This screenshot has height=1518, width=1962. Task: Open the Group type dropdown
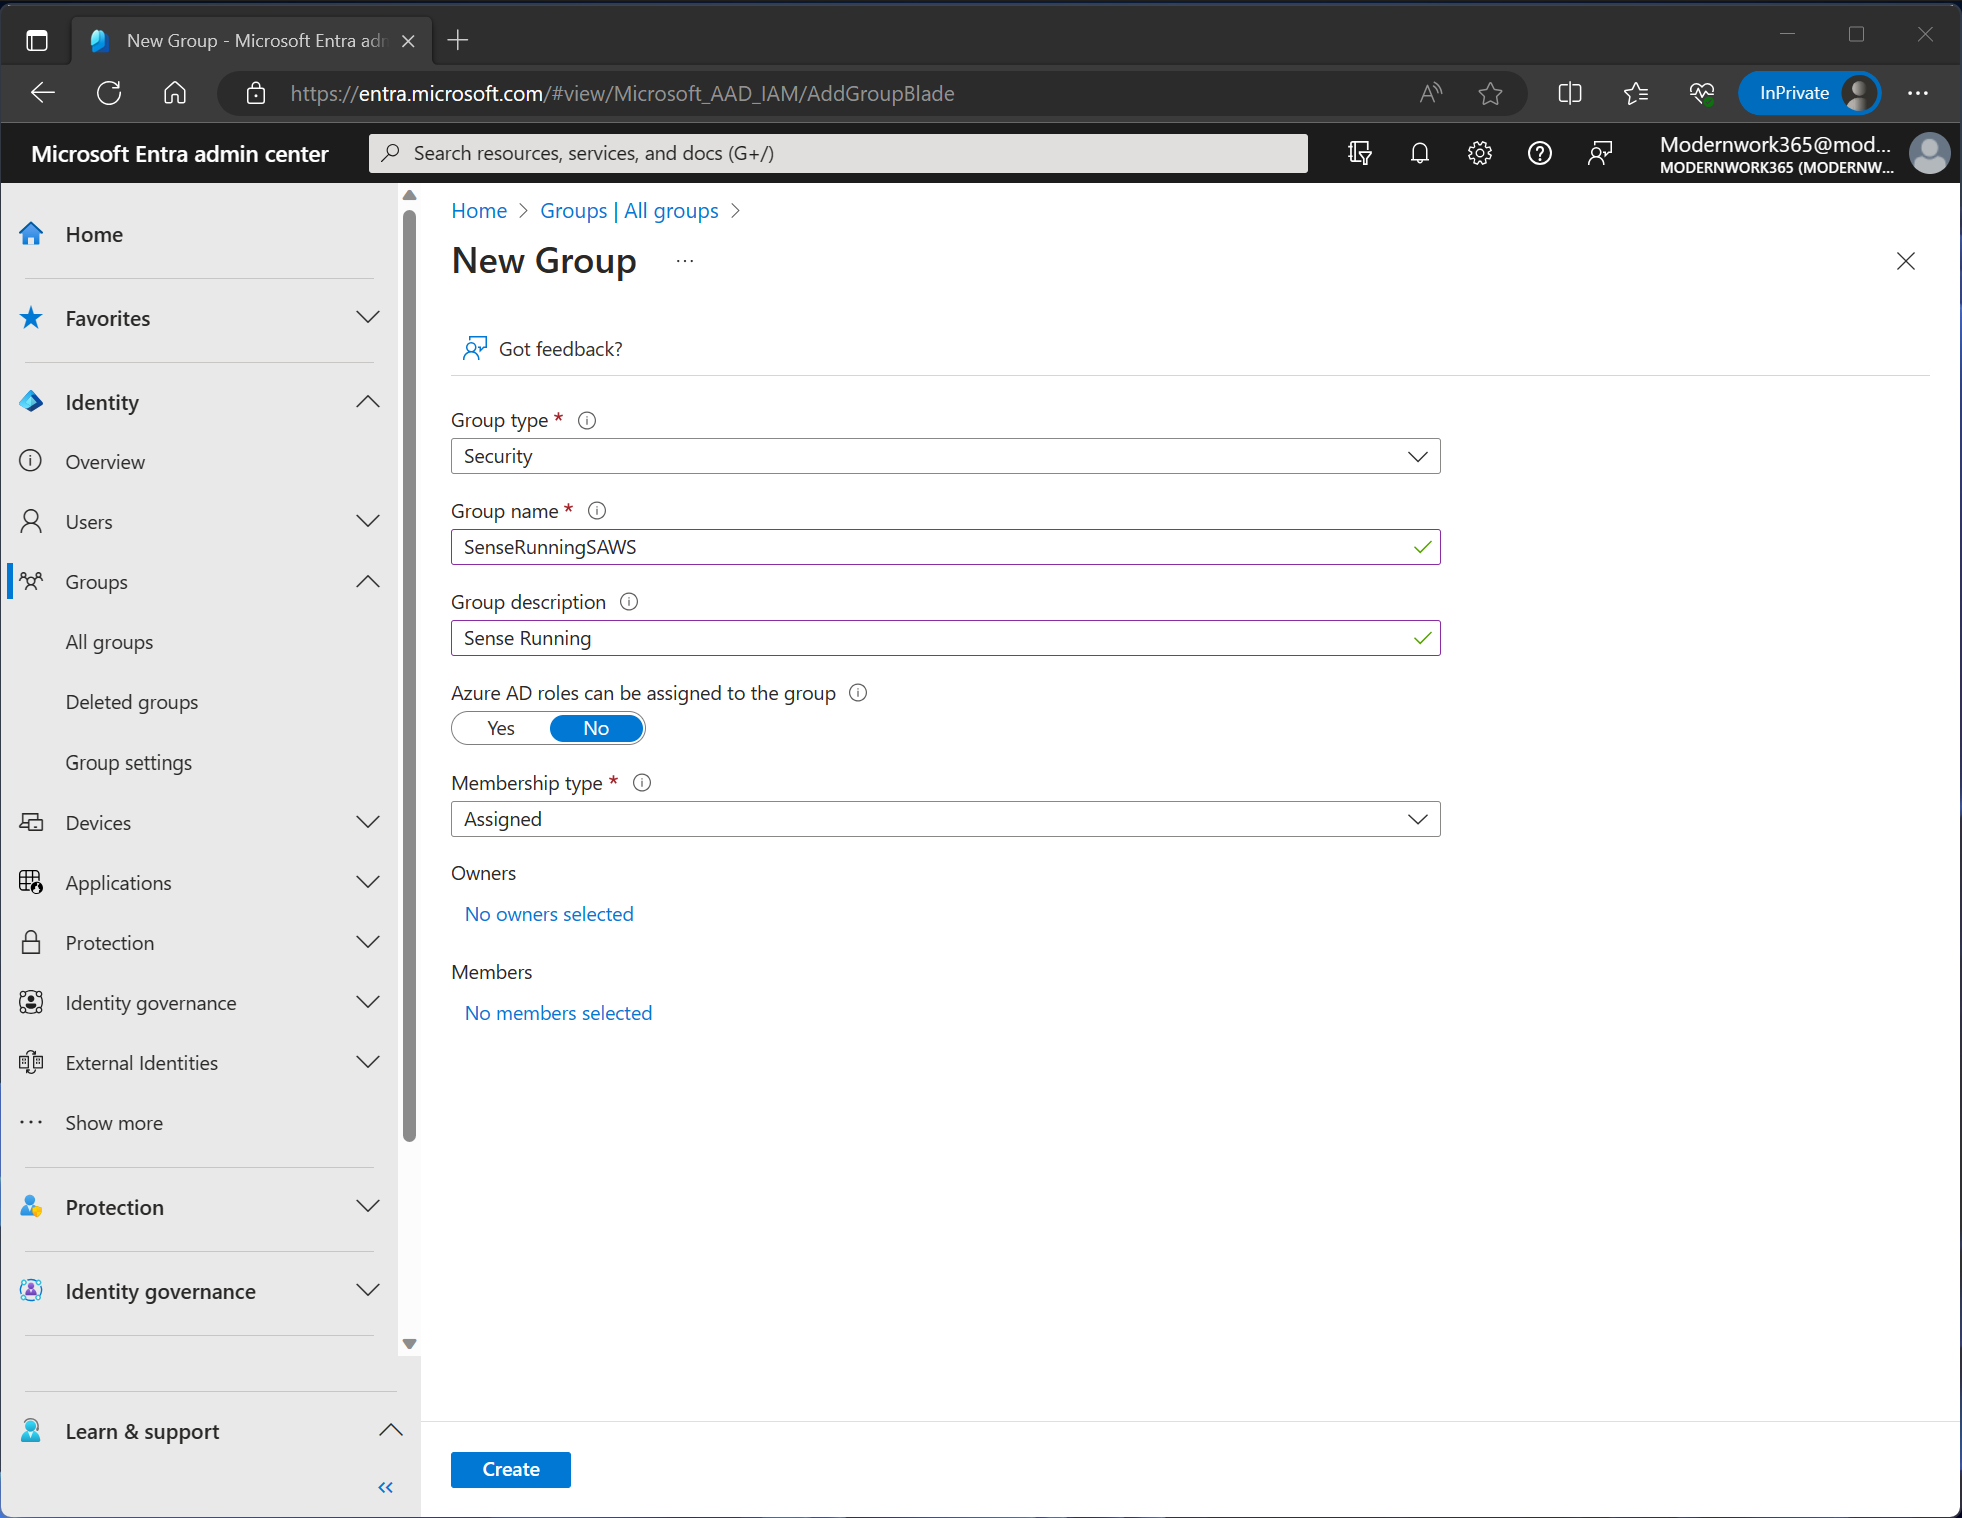pos(945,456)
